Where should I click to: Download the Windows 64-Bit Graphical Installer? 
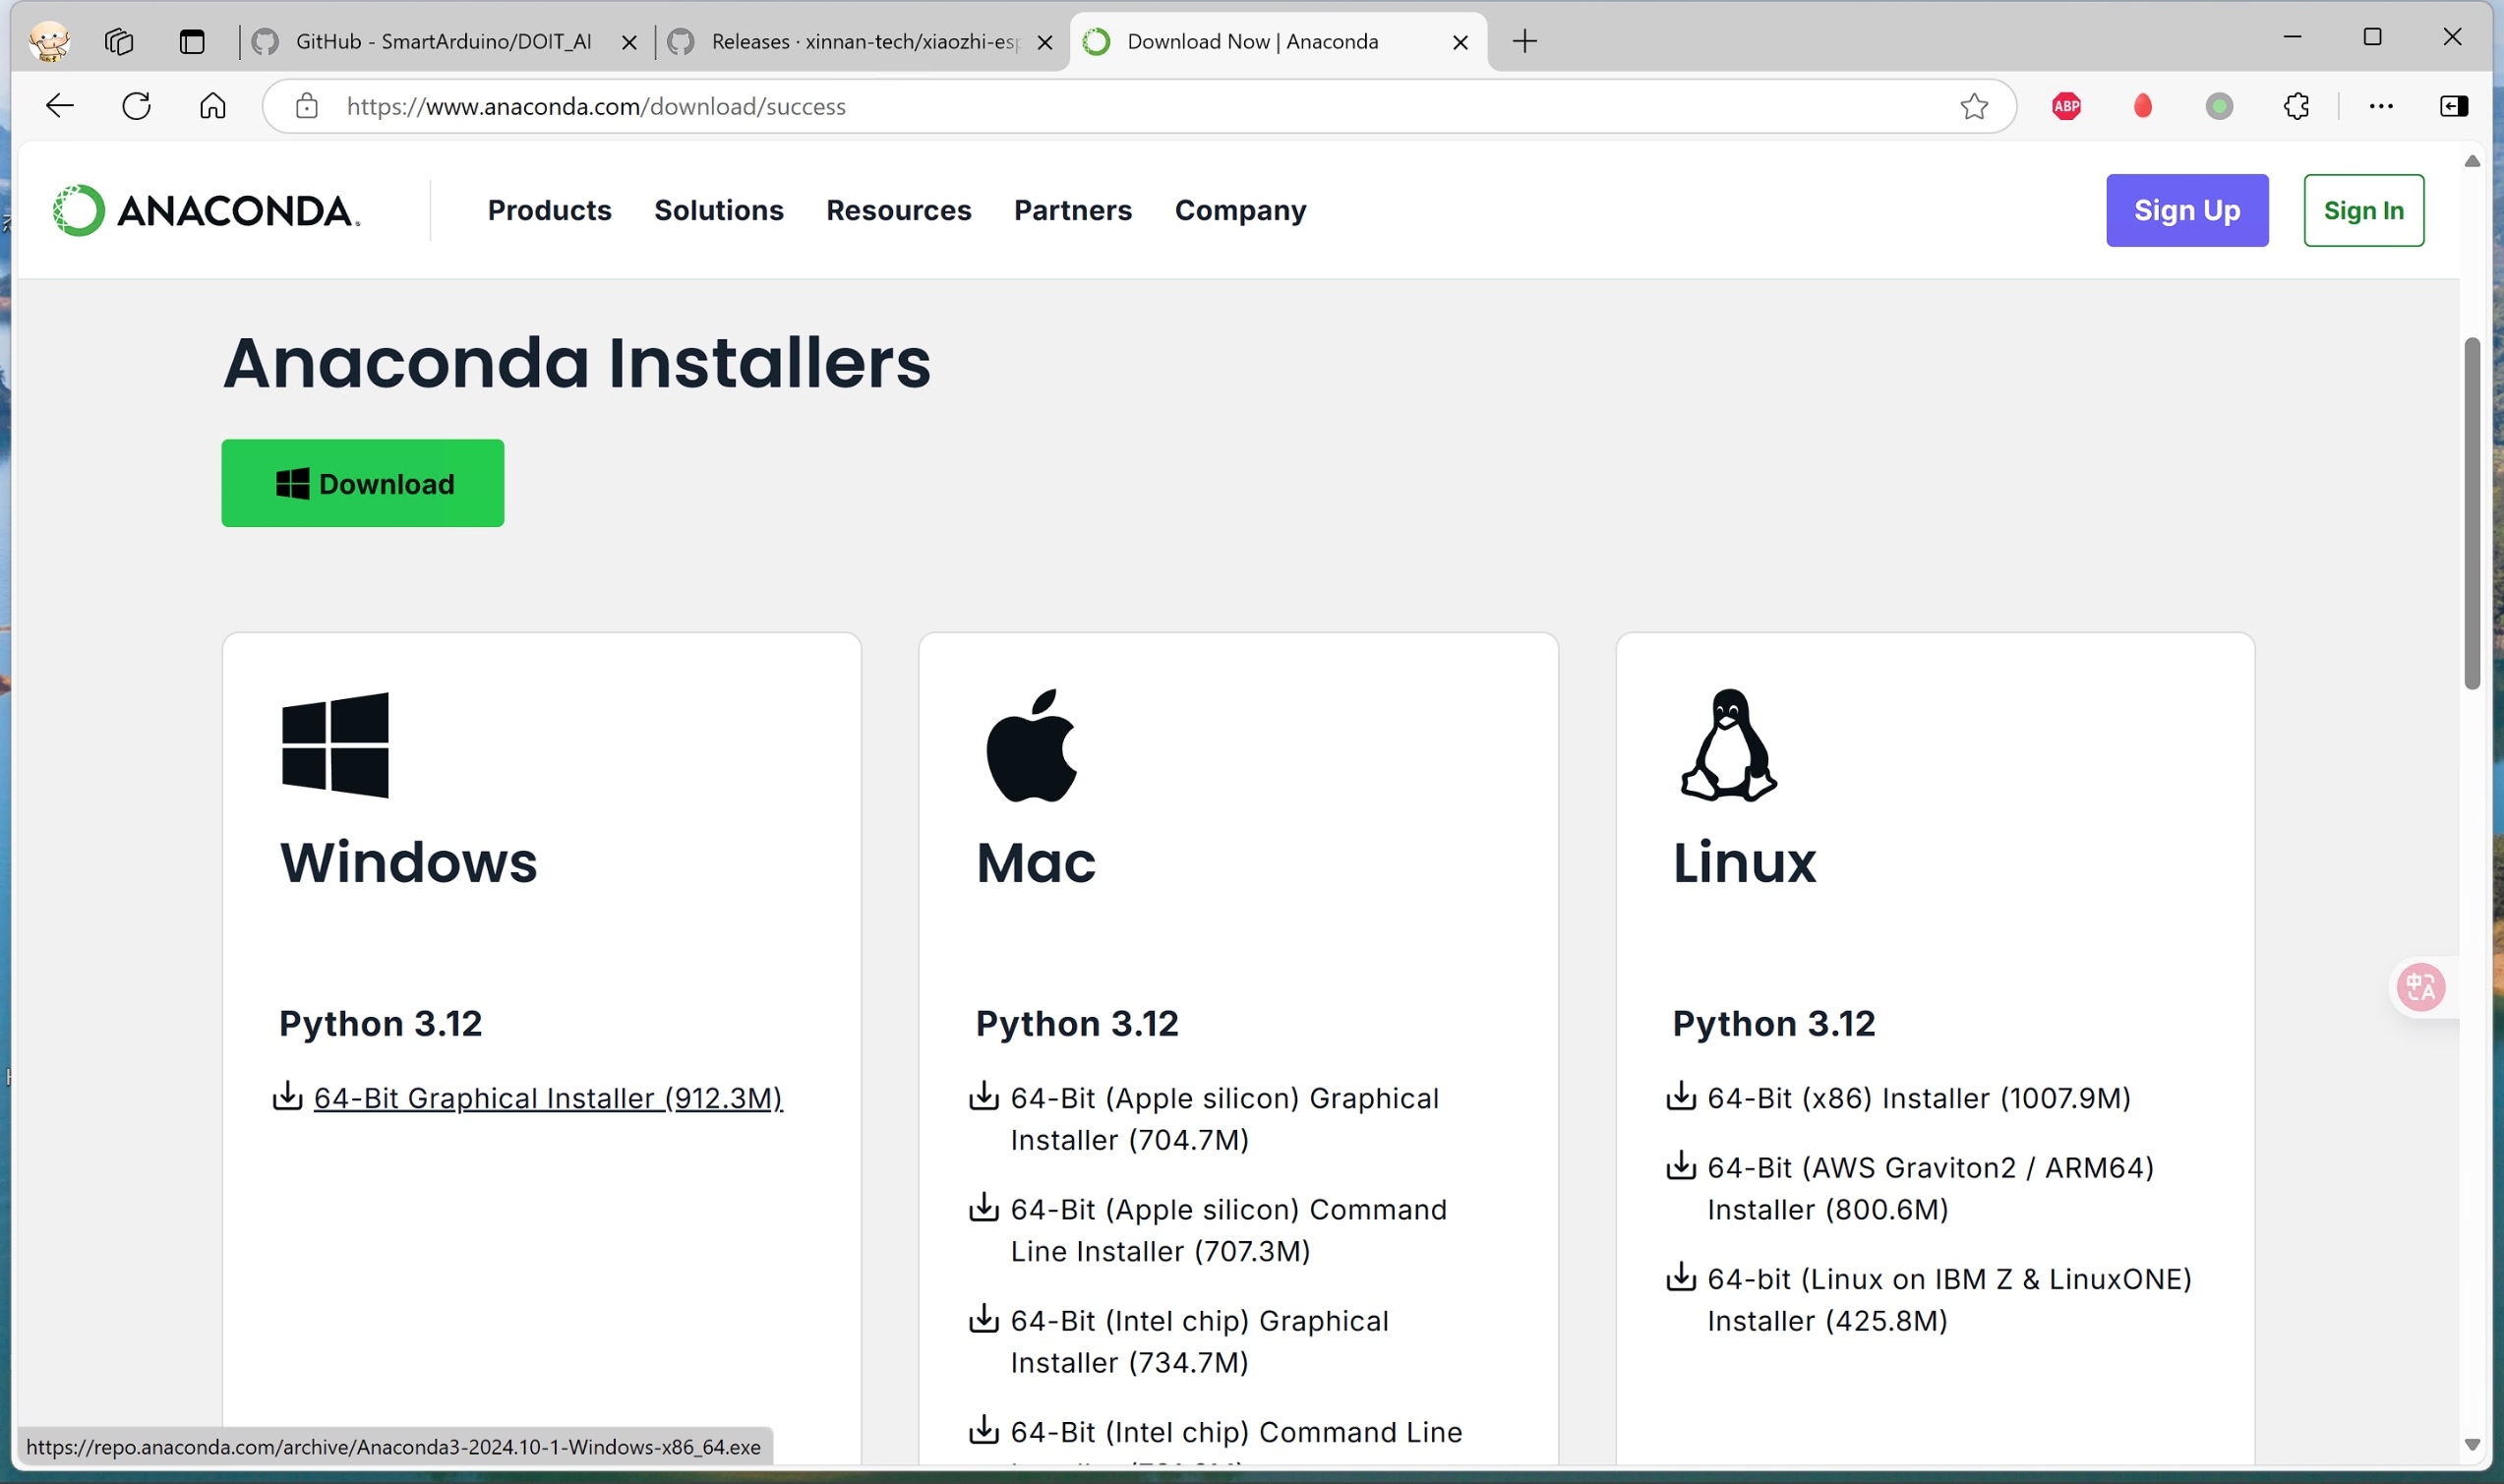[547, 1098]
